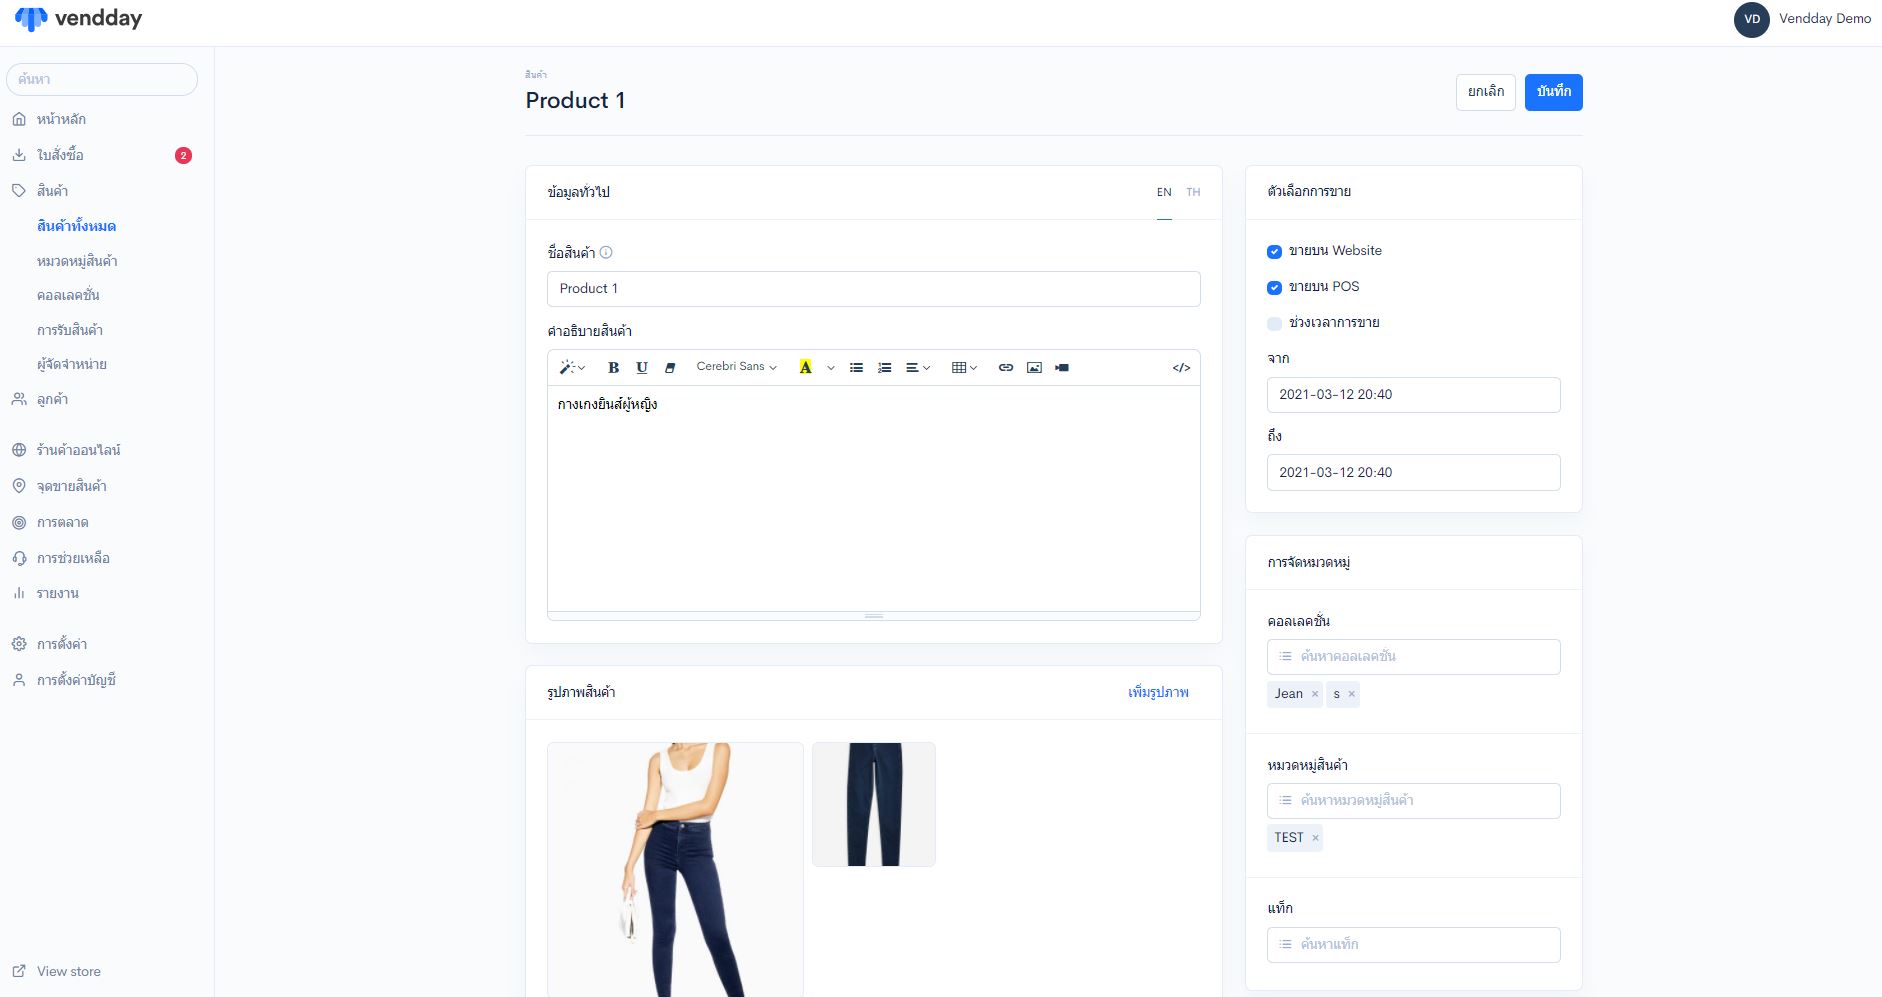Screen dimensions: 1882x997
Task: Click the info icon beside product name
Action: (x=606, y=253)
